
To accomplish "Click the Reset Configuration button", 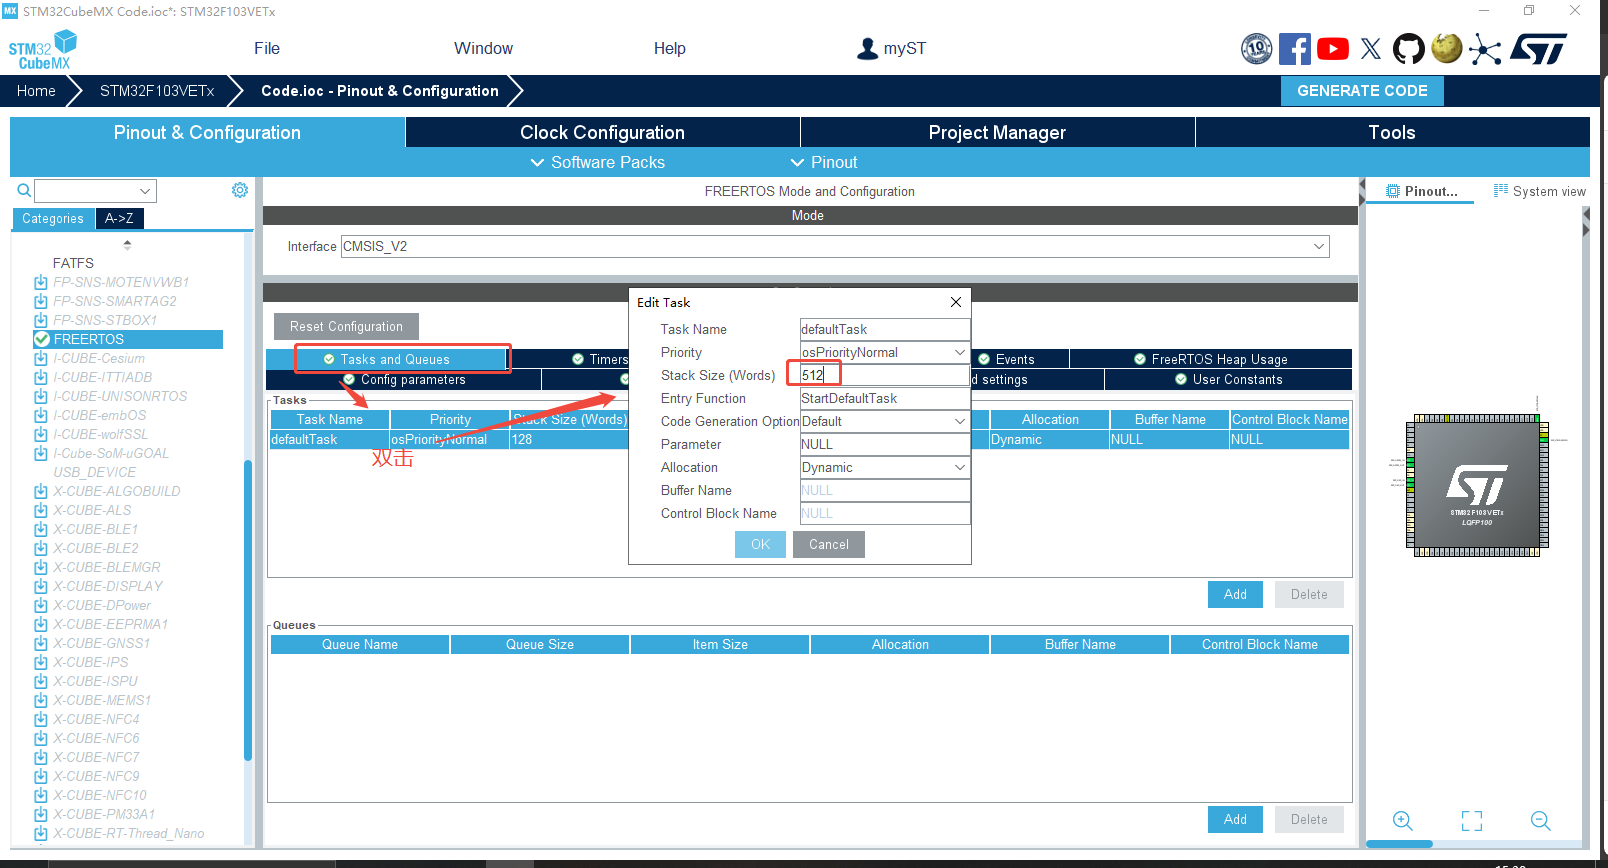I will 346,326.
